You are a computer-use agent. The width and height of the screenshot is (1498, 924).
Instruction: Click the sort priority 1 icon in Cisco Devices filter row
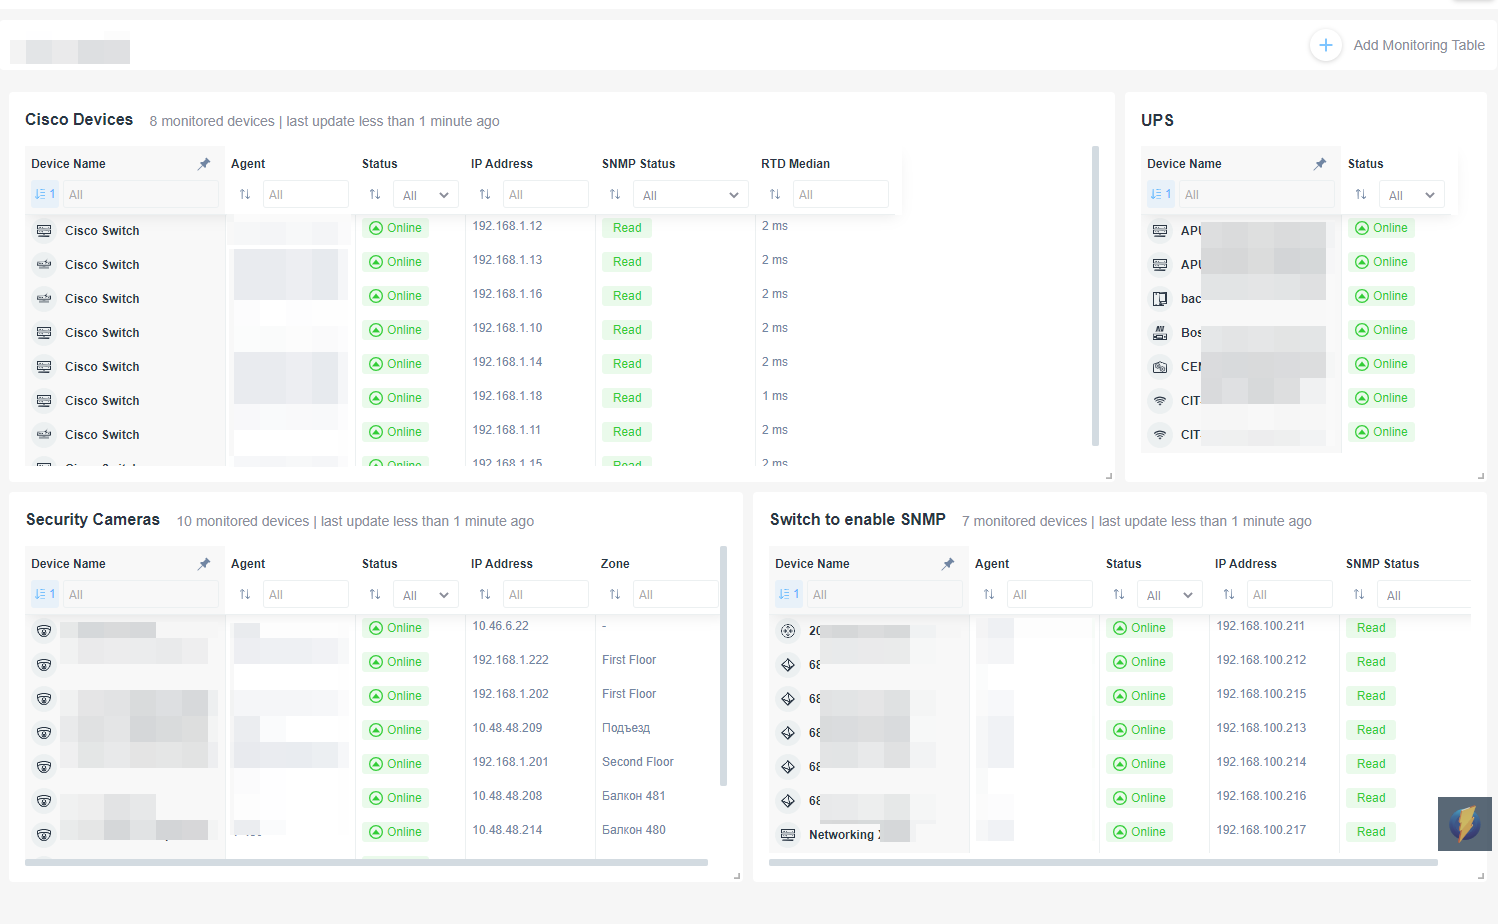(44, 193)
